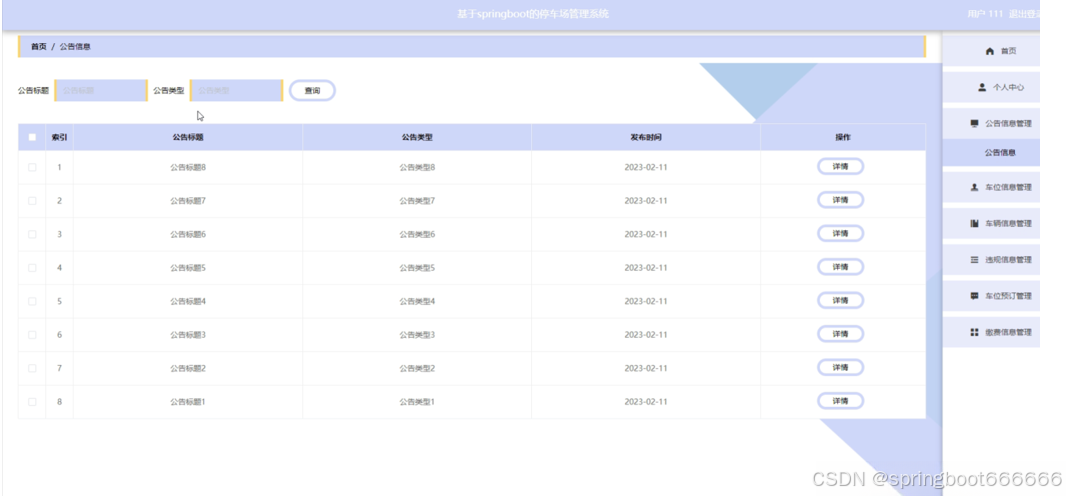The height and width of the screenshot is (496, 1066).
Task: Click the person icon beside 个人中心
Action: 982,87
